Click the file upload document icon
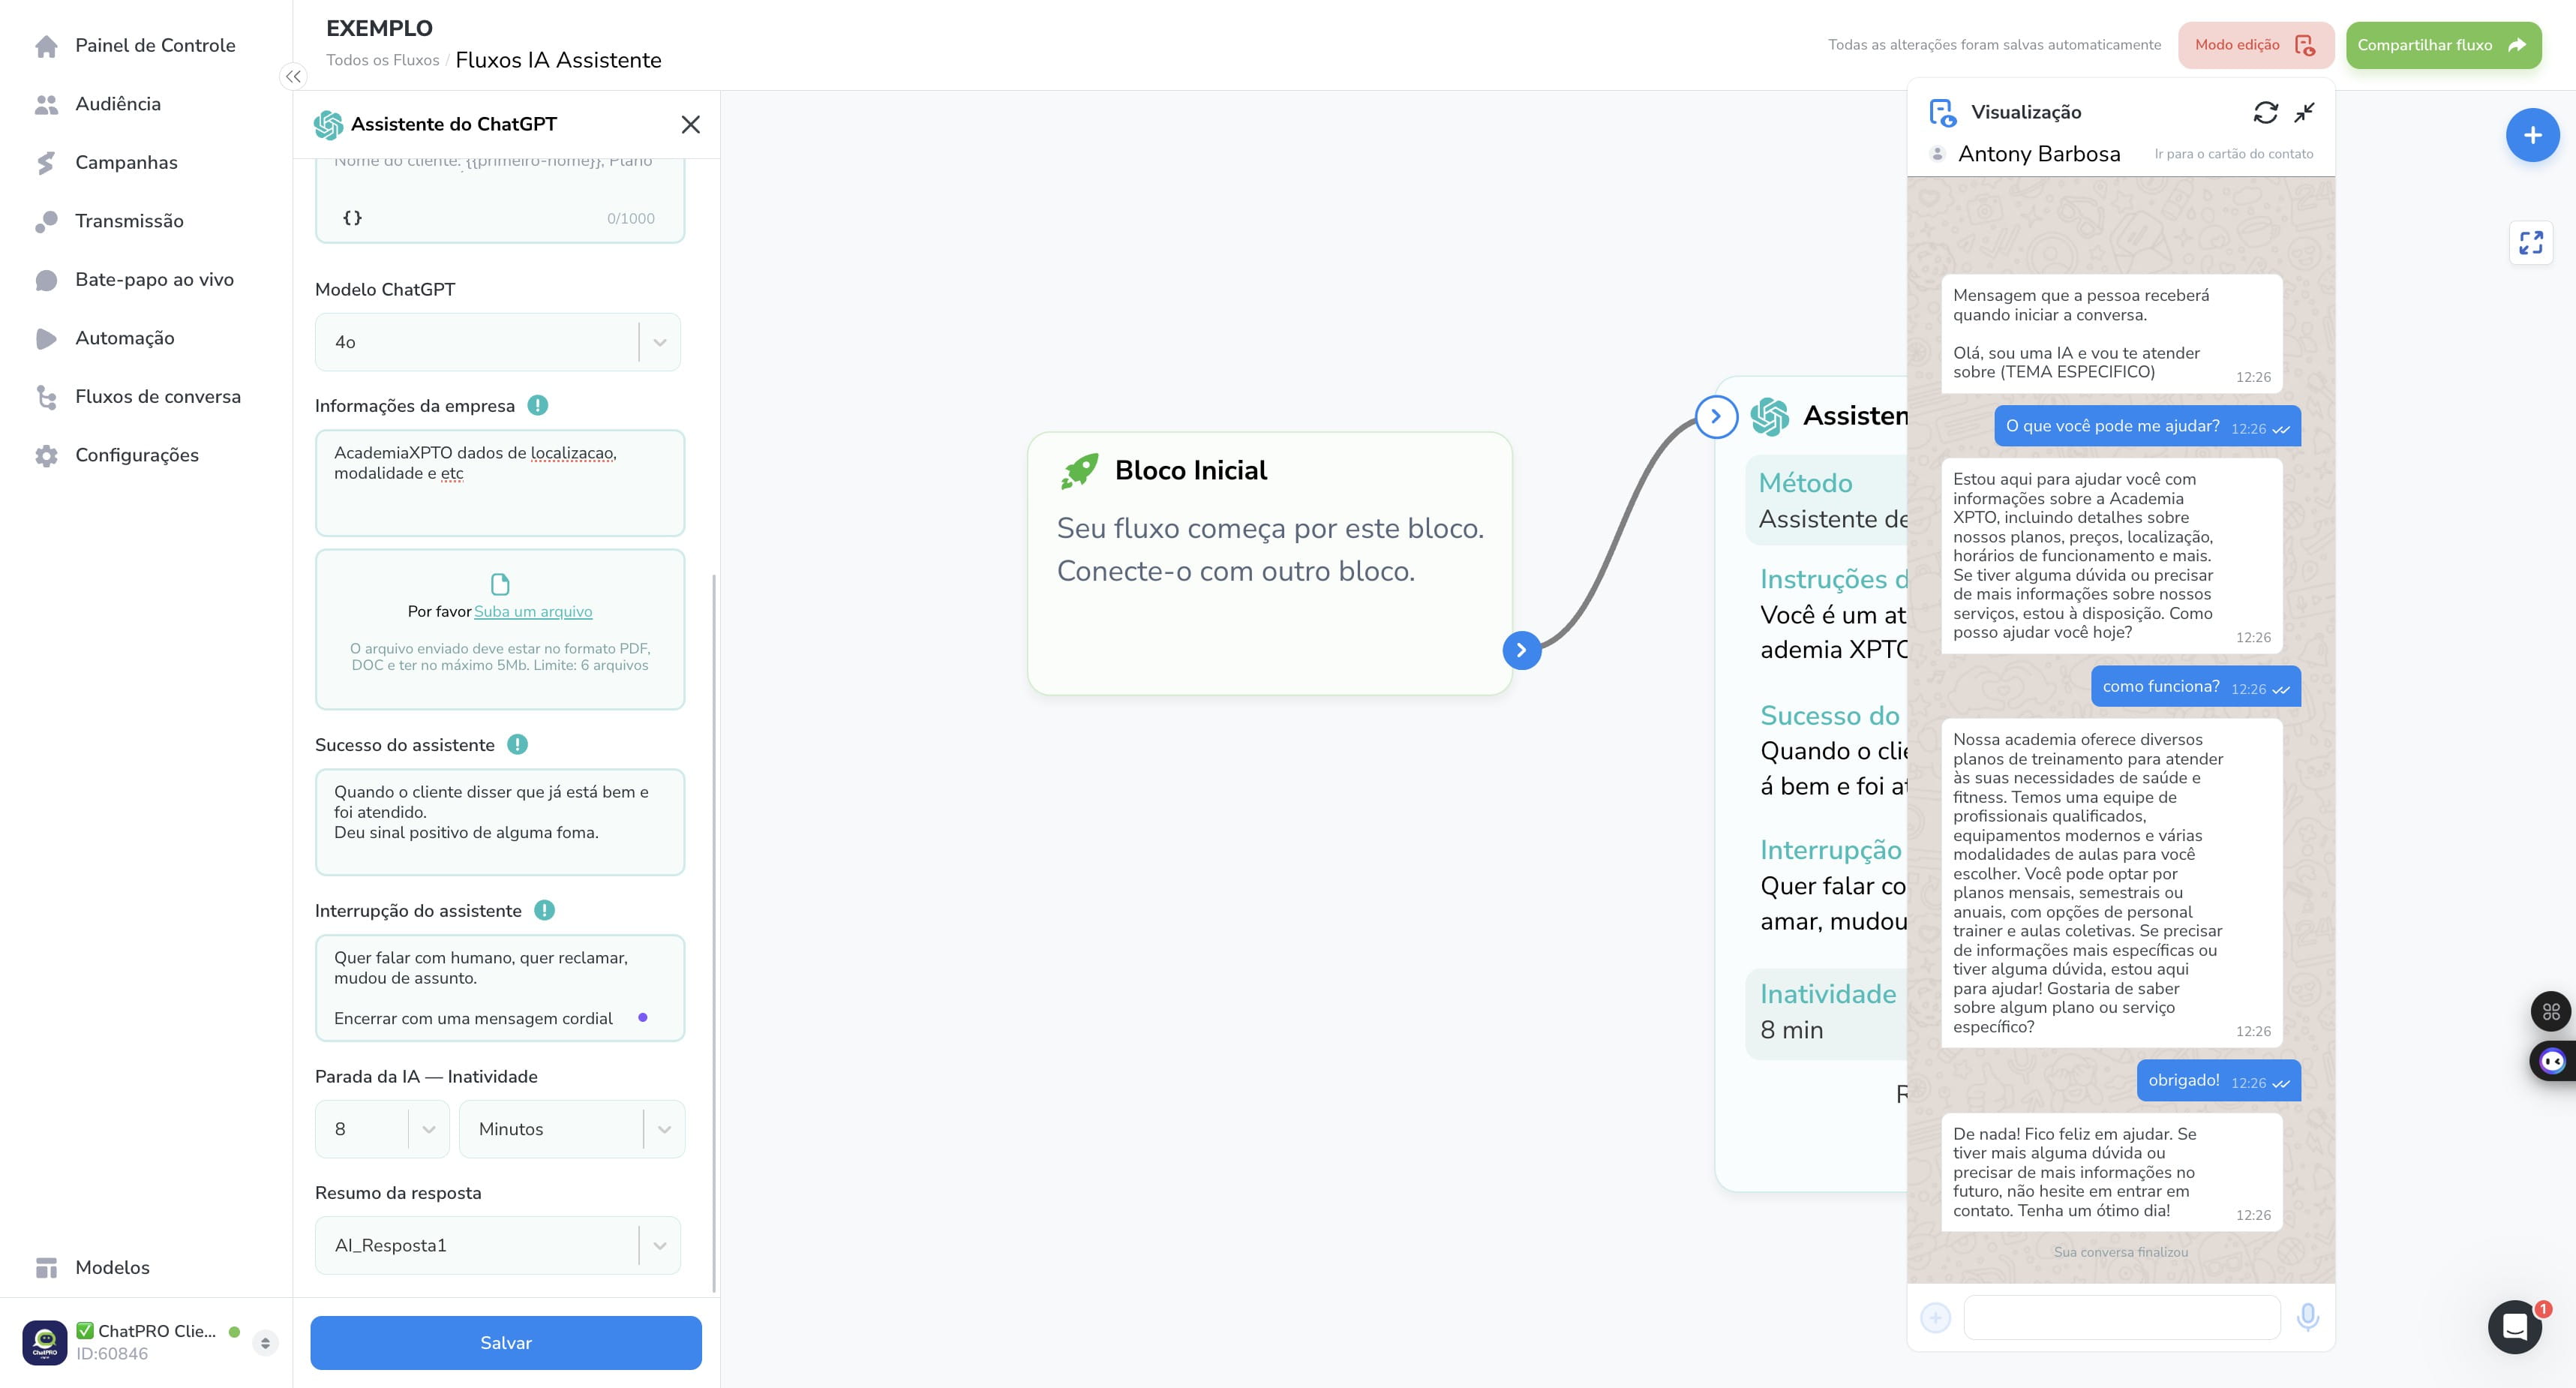 click(x=500, y=584)
